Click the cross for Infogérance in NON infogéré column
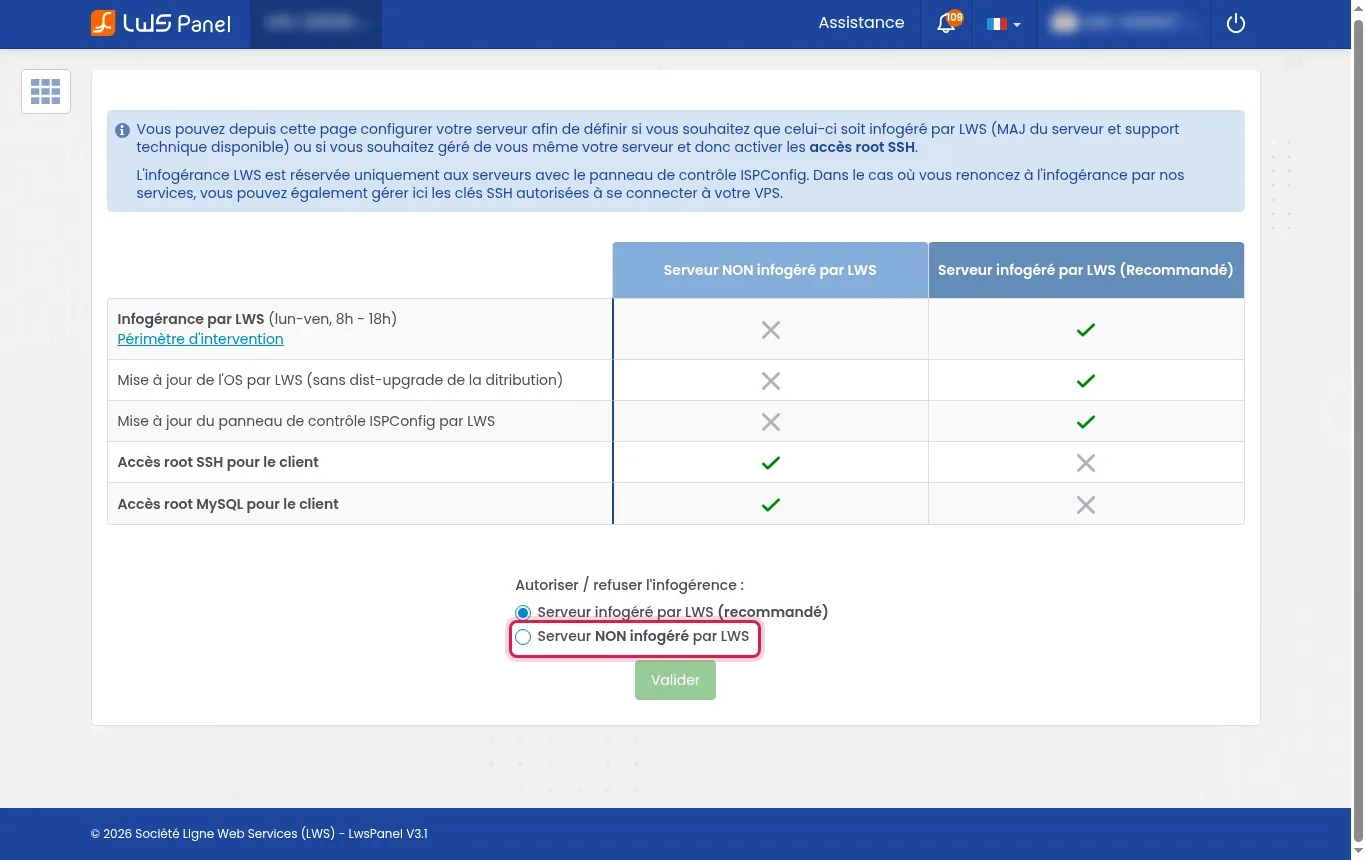The width and height of the screenshot is (1366, 860). (x=771, y=330)
